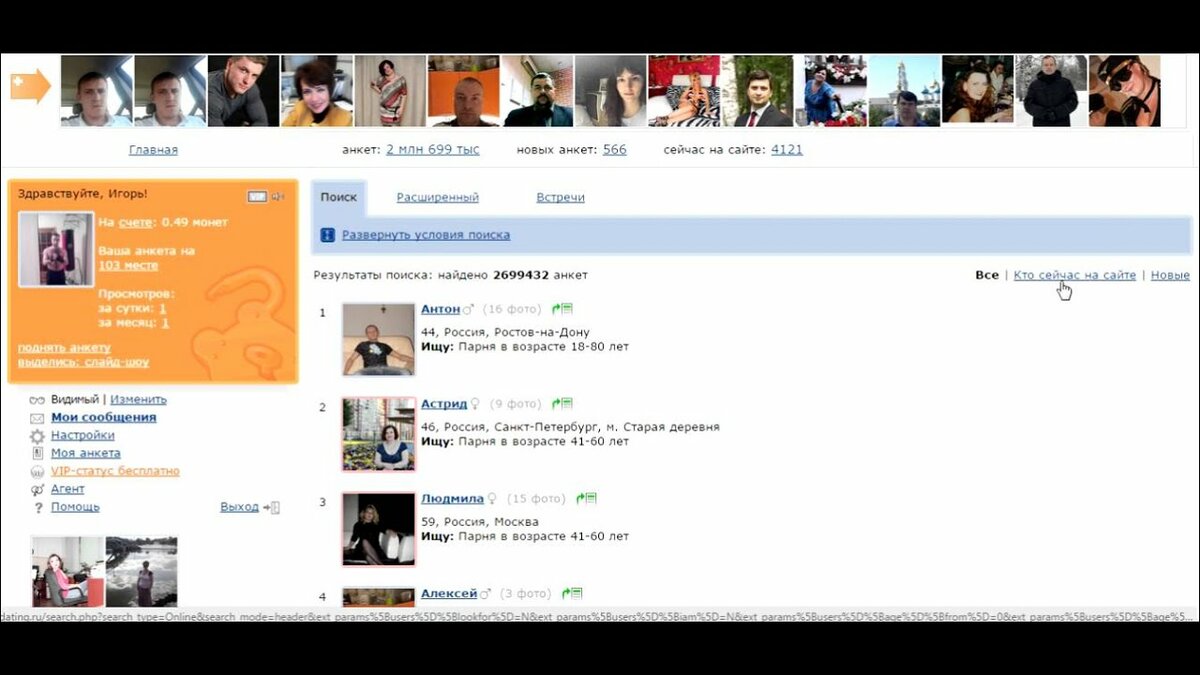
Task: Click the 103 месте ranking link
Action: (128, 266)
